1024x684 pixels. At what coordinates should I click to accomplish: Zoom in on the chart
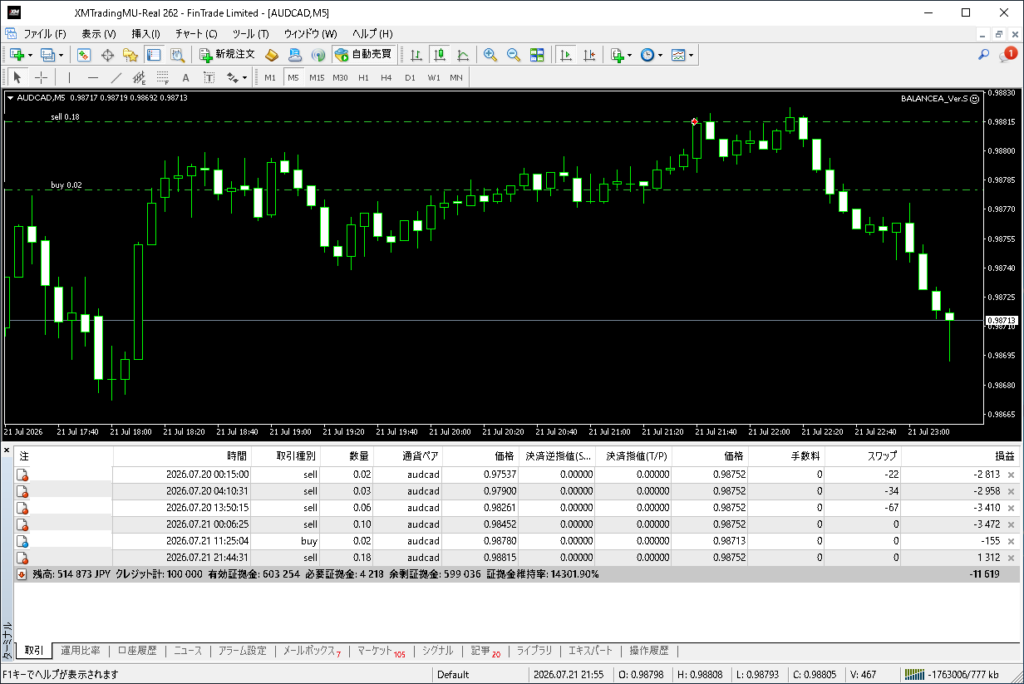pyautogui.click(x=490, y=55)
